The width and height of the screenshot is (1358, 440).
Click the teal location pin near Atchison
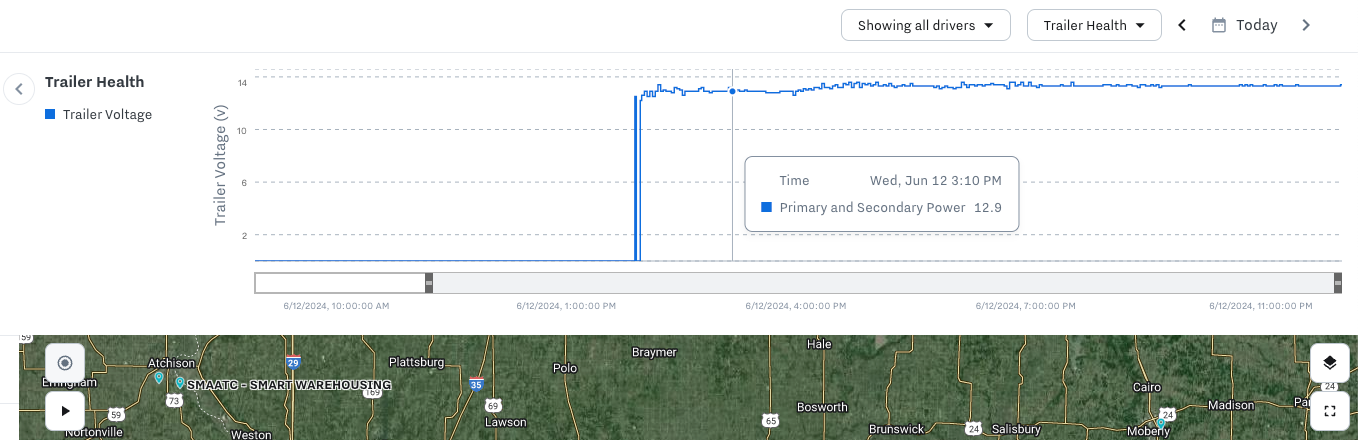159,378
